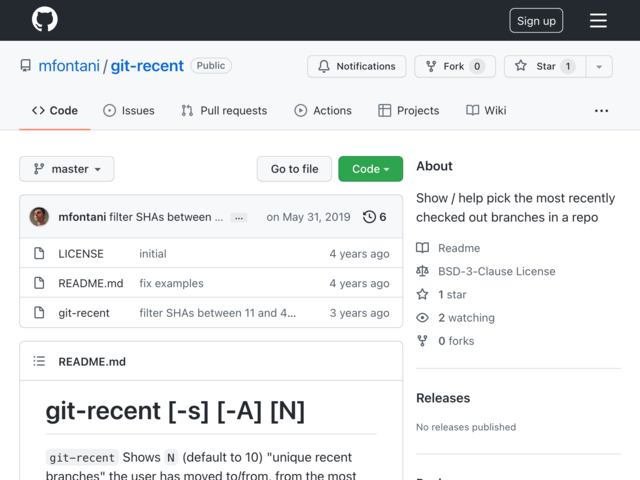Open the 2 watching link

pos(466,318)
